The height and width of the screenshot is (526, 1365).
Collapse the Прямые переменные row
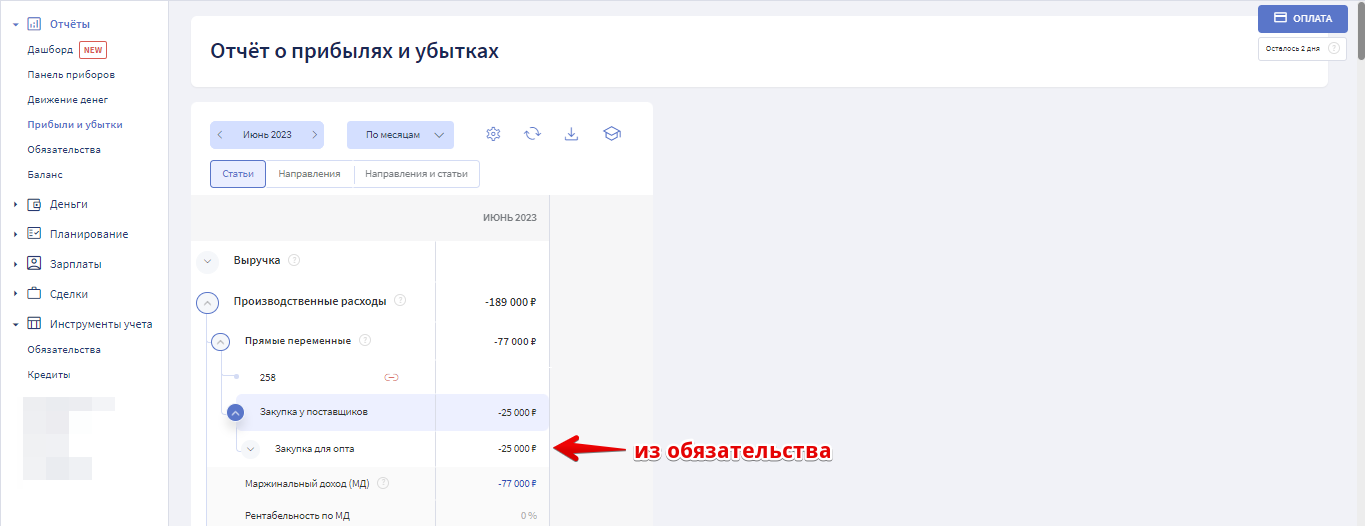pos(222,342)
